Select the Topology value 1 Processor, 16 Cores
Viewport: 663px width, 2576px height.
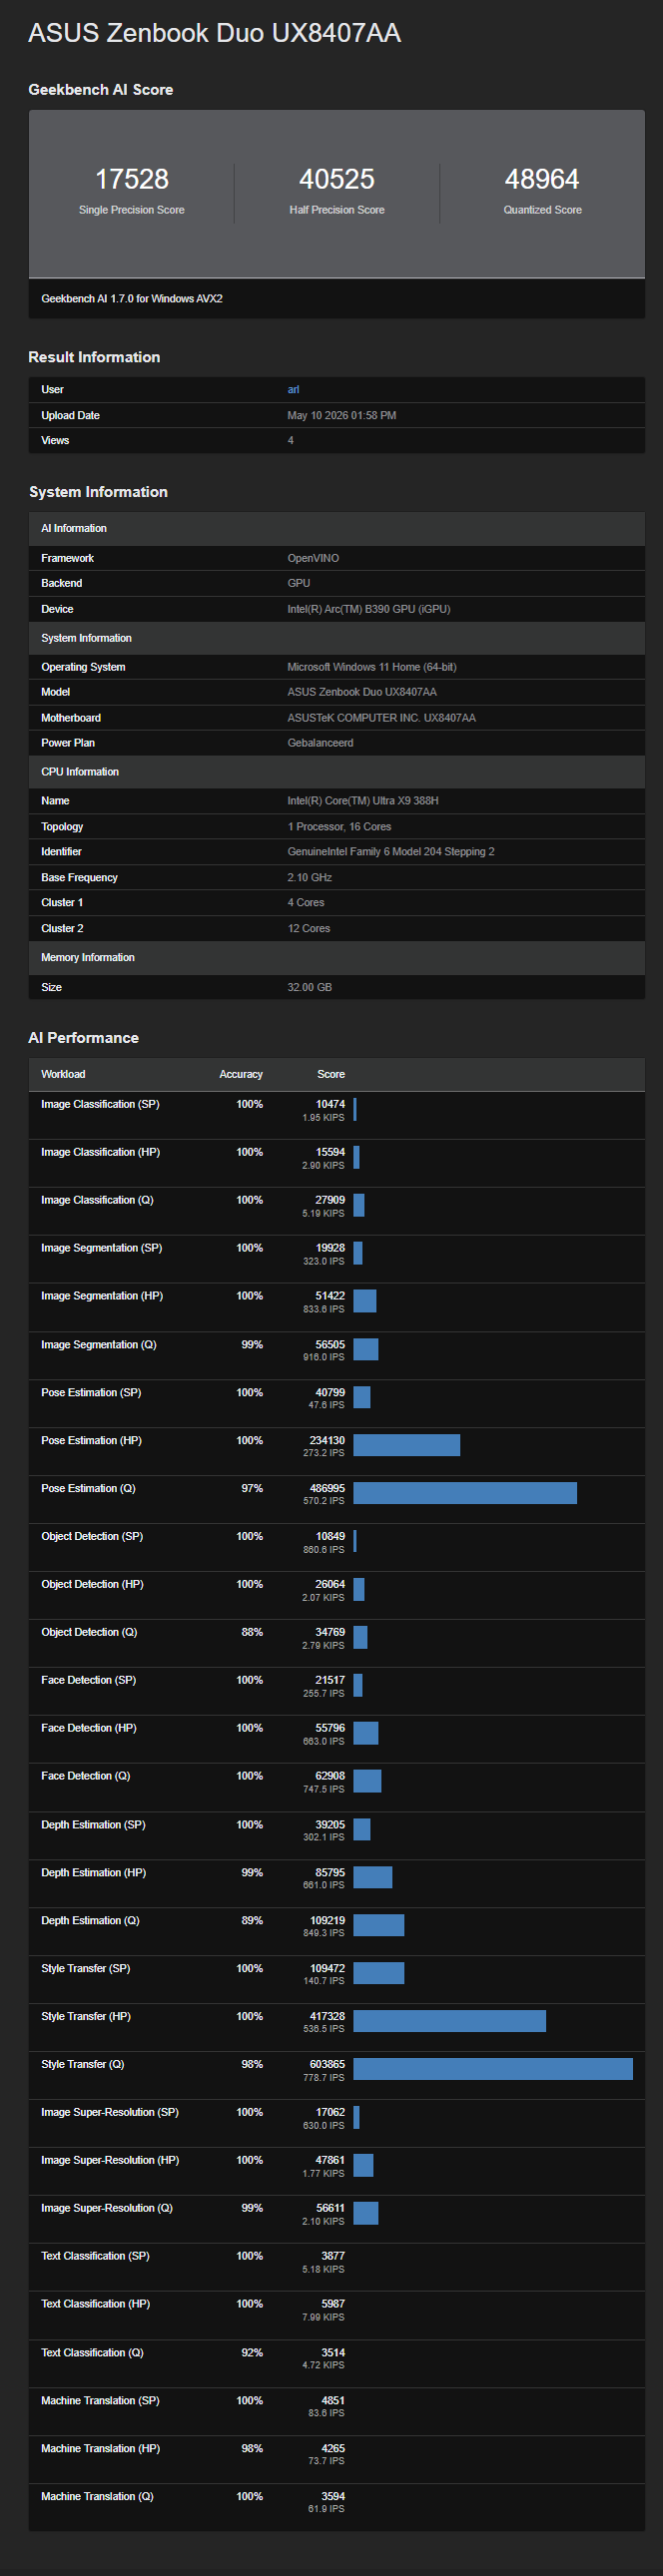(x=339, y=827)
